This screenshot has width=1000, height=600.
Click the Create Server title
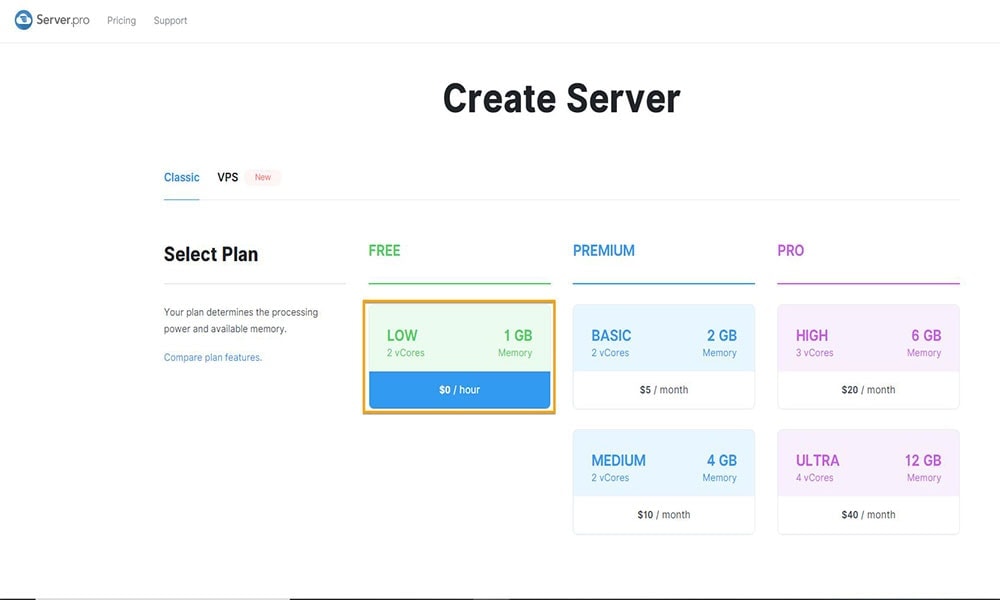561,99
